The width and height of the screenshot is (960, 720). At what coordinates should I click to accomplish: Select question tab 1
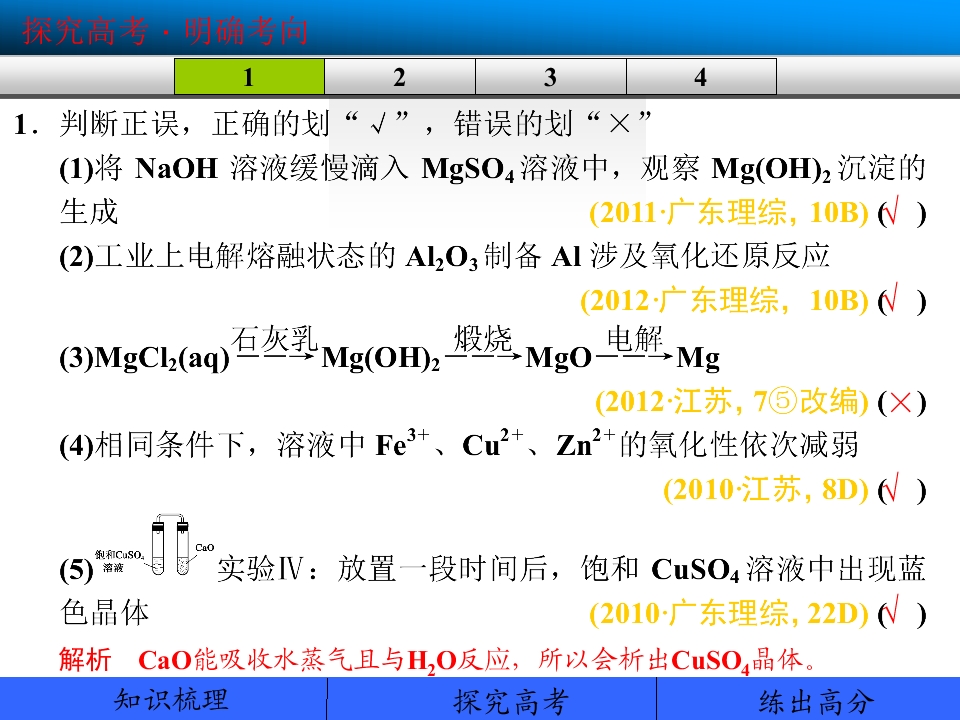point(249,77)
